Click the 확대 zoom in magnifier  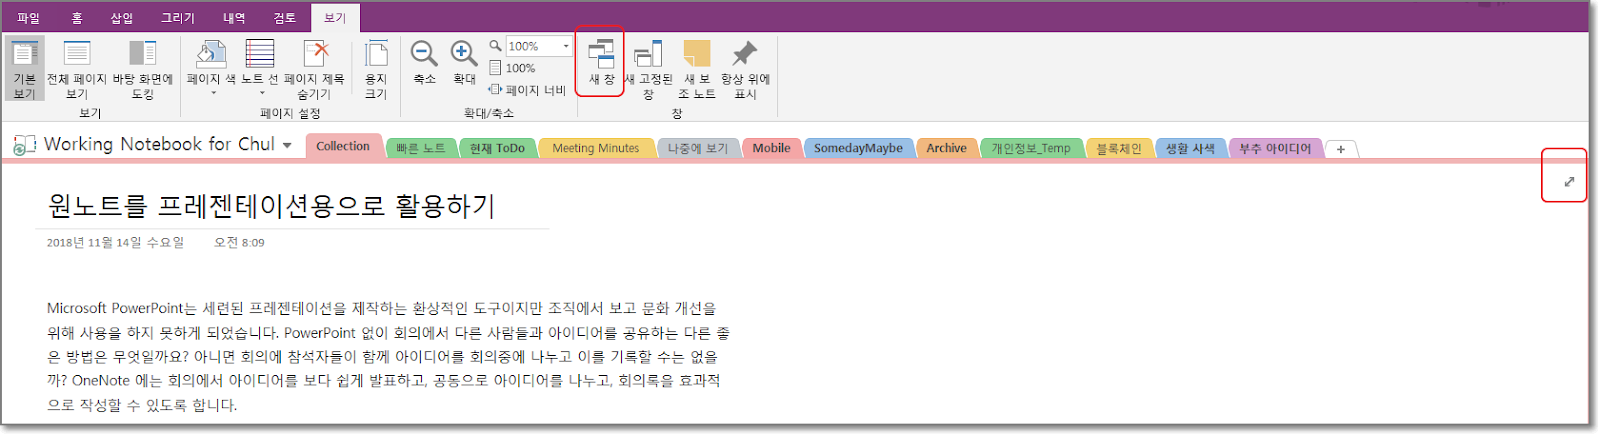pyautogui.click(x=464, y=62)
